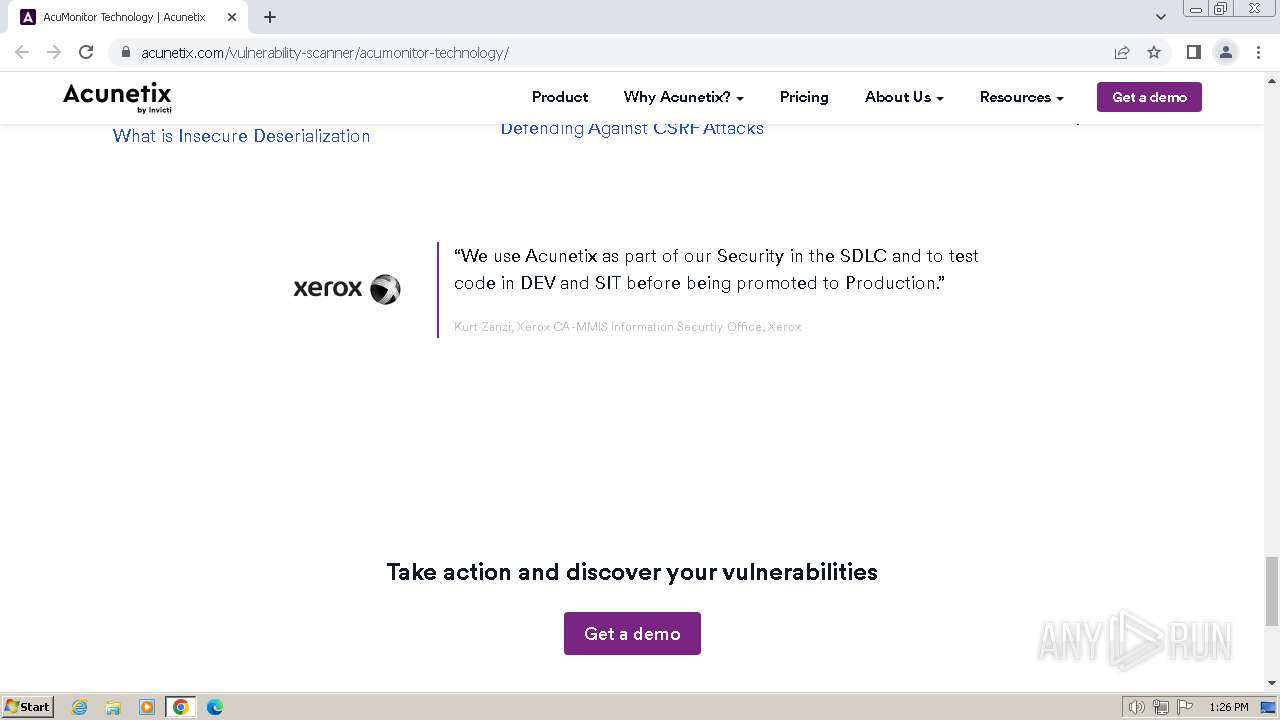Reload the page with refresh icon
The width and height of the screenshot is (1280, 720).
click(86, 52)
